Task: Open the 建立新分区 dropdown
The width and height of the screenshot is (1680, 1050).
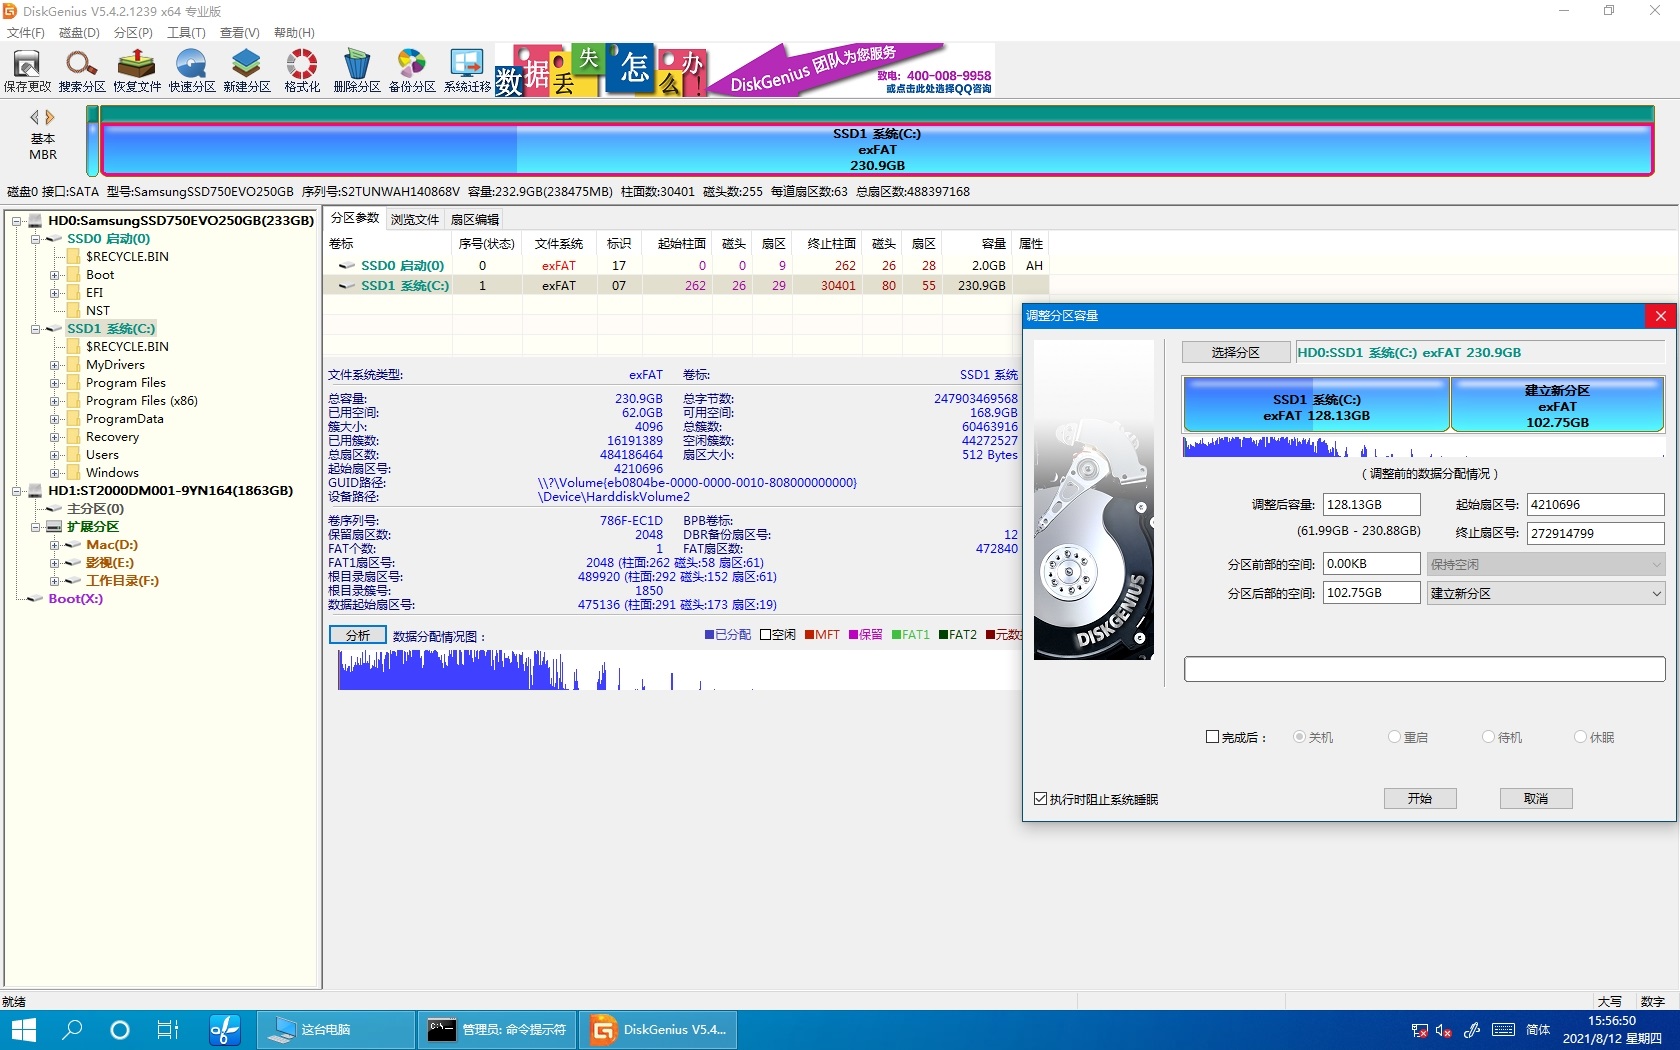Action: tap(1545, 593)
